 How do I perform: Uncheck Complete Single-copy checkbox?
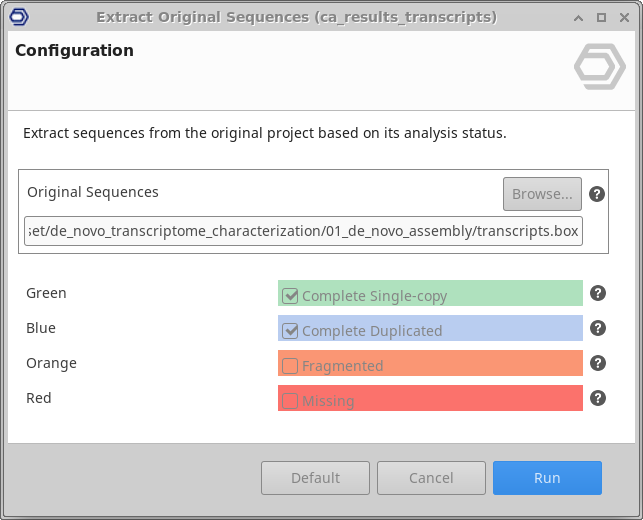(290, 296)
